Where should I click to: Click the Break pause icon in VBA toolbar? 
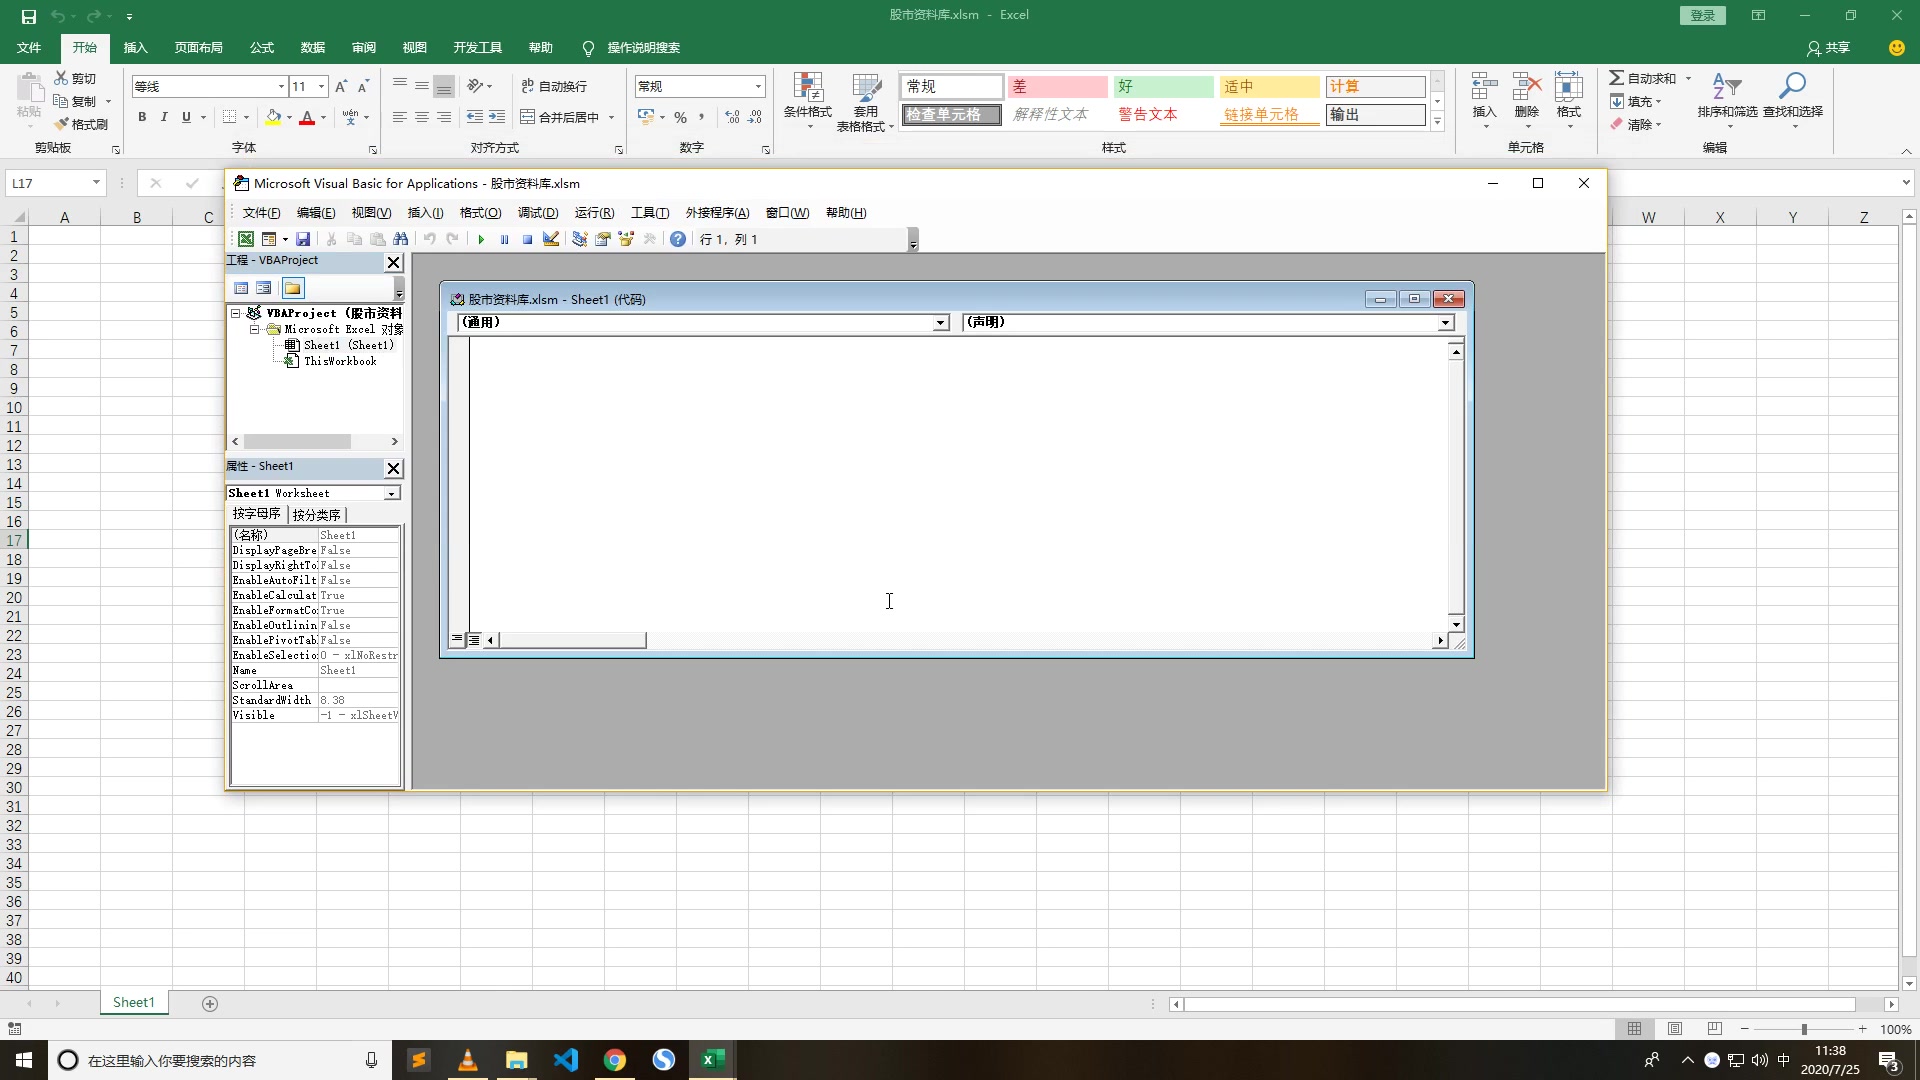[504, 239]
